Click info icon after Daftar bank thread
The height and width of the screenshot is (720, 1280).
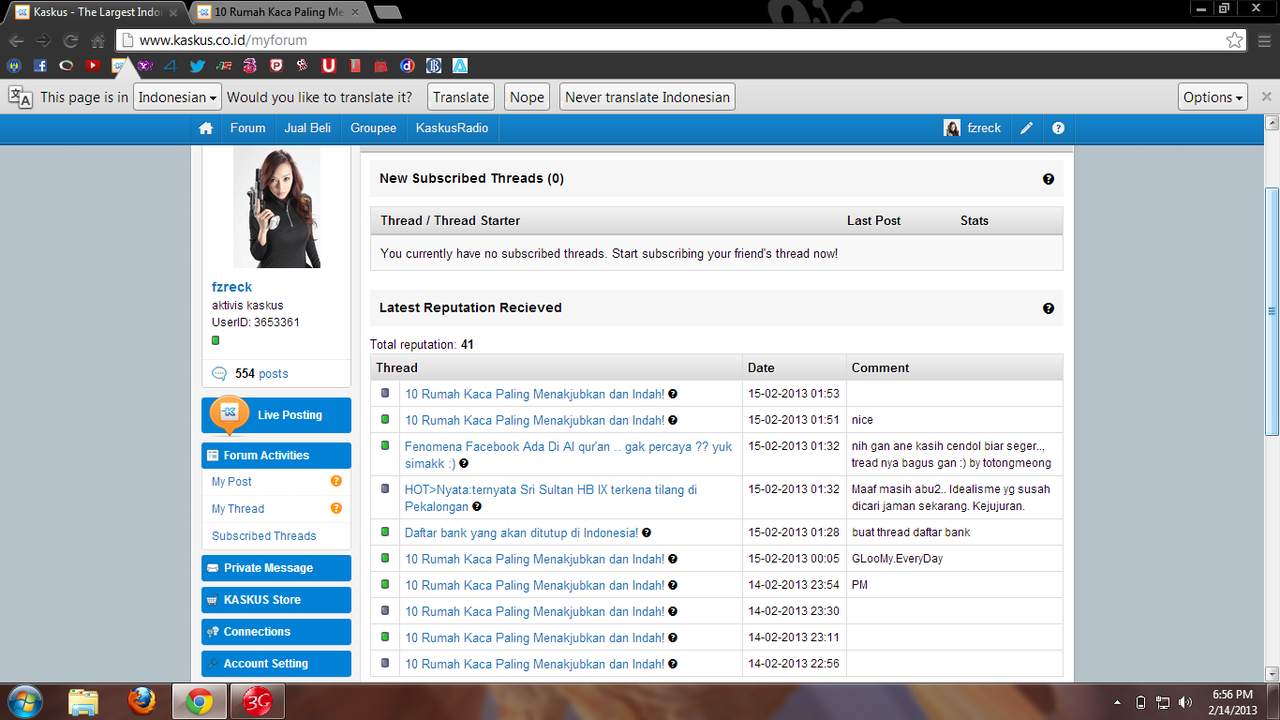click(x=647, y=533)
